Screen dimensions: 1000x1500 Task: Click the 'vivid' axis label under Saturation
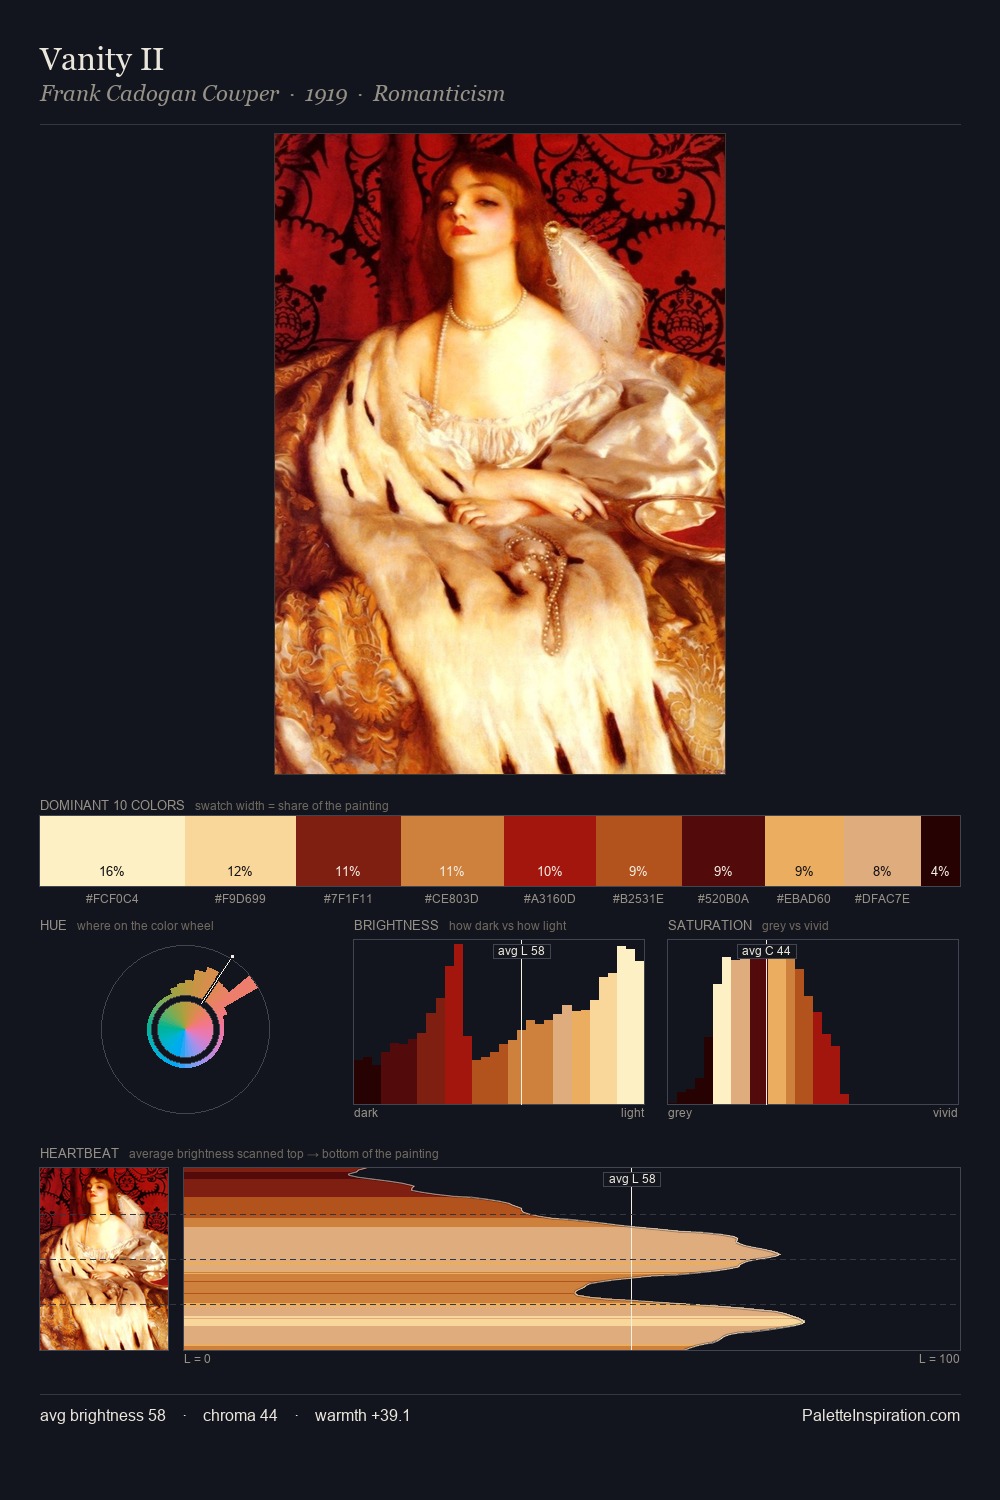[x=945, y=1113]
